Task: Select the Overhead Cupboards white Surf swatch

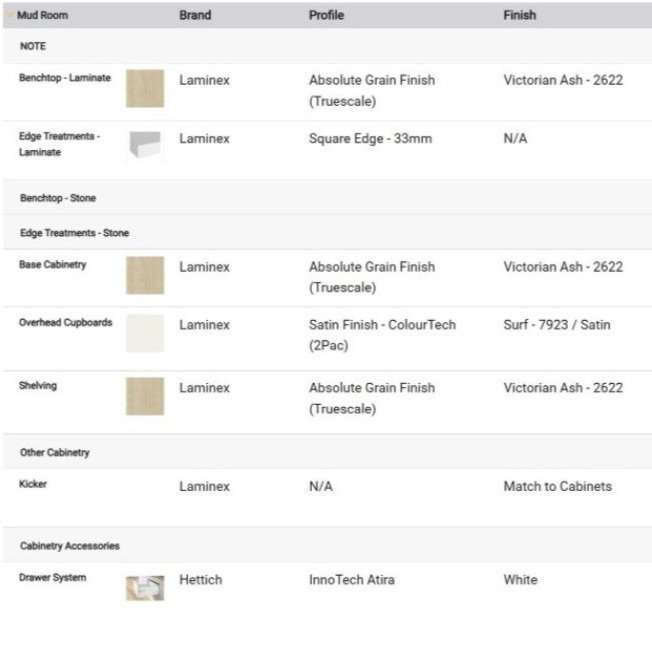Action: pyautogui.click(x=145, y=333)
